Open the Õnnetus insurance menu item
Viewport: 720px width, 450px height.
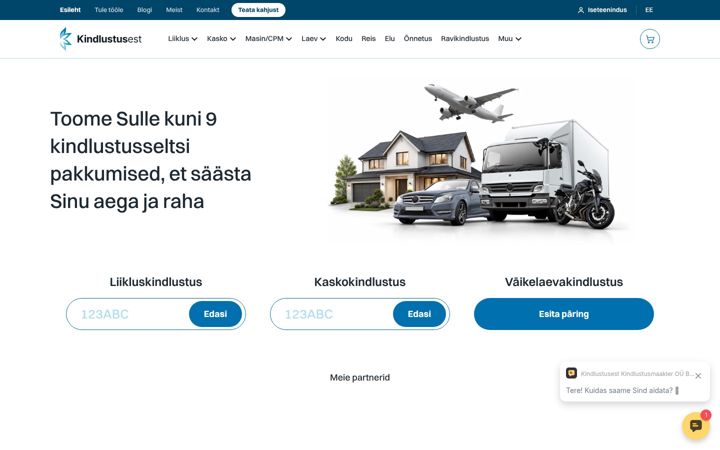pos(417,39)
